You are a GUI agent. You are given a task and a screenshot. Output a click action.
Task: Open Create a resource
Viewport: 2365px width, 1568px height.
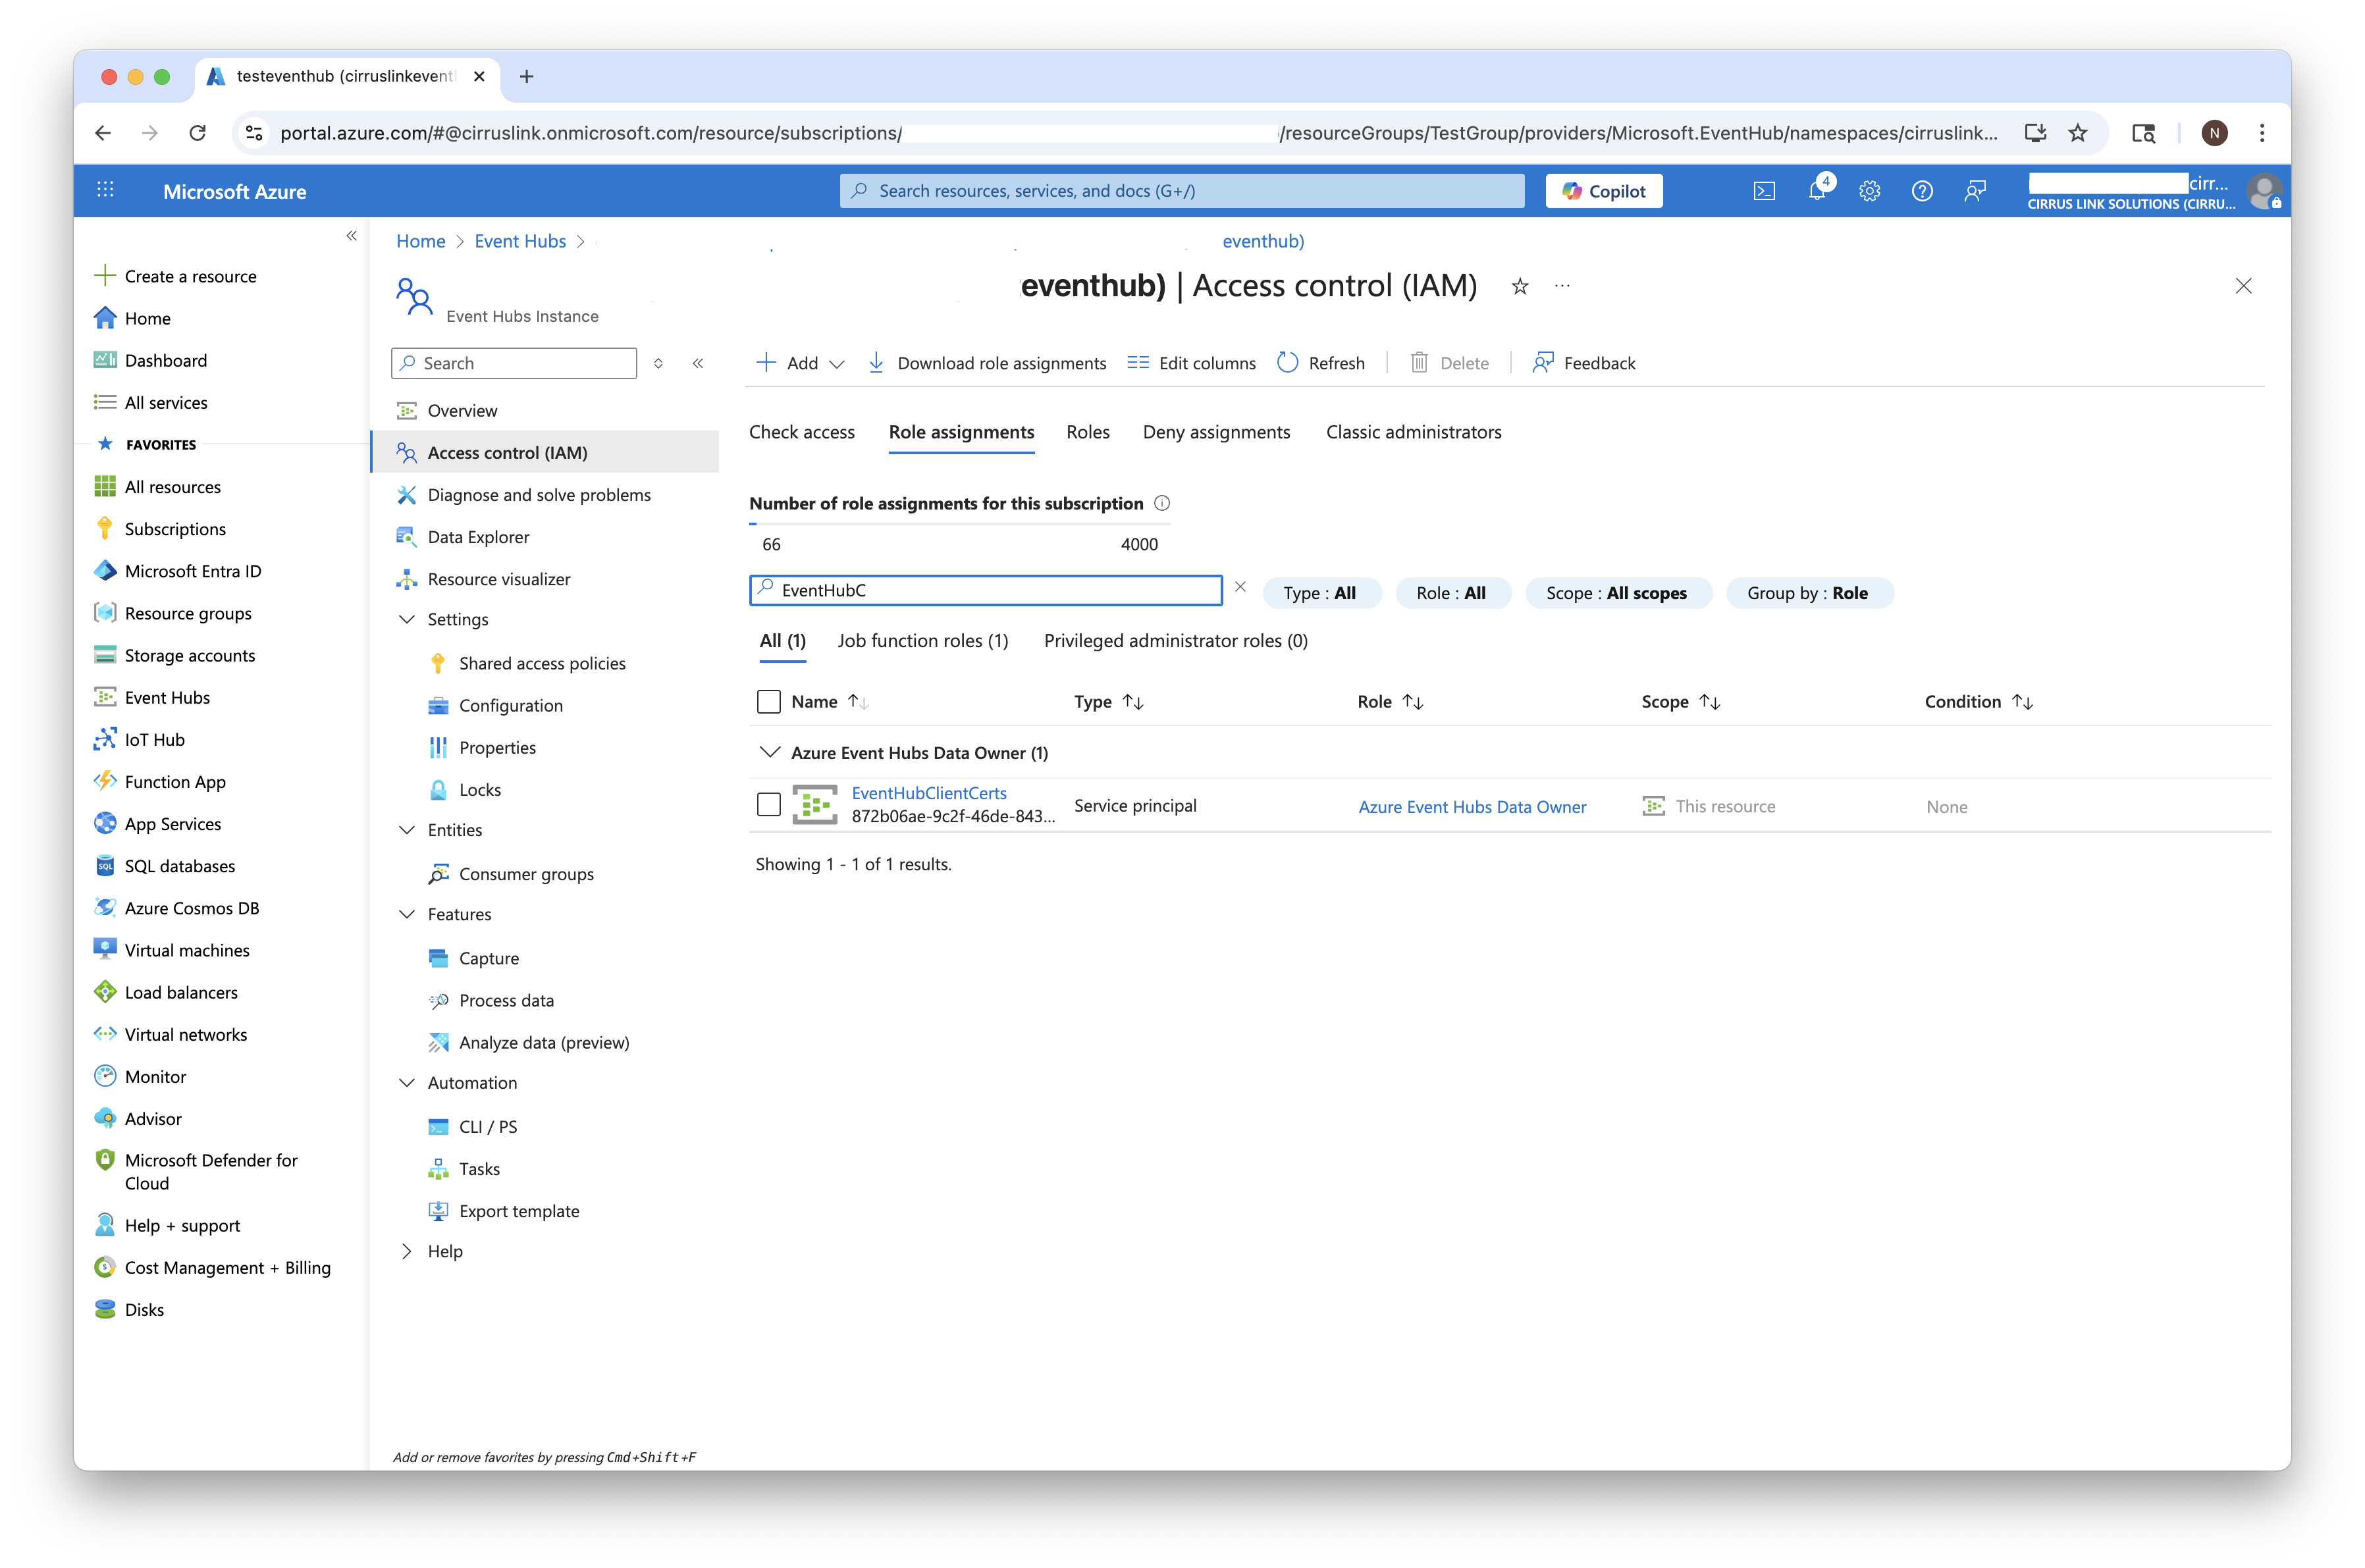[176, 276]
